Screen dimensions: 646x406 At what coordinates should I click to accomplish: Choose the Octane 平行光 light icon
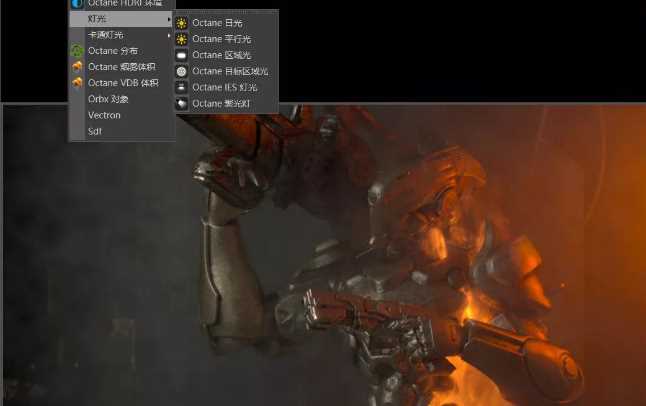tap(182, 39)
